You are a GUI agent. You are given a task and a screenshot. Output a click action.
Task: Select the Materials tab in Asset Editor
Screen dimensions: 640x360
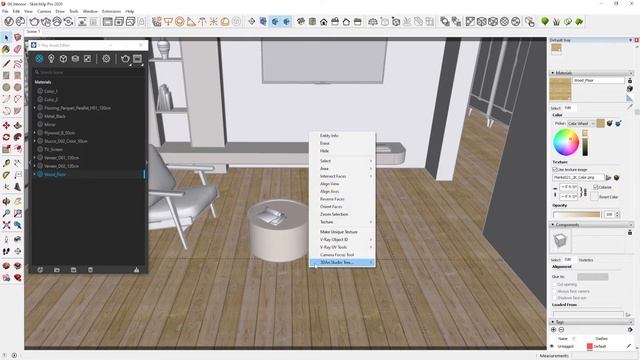click(x=39, y=59)
